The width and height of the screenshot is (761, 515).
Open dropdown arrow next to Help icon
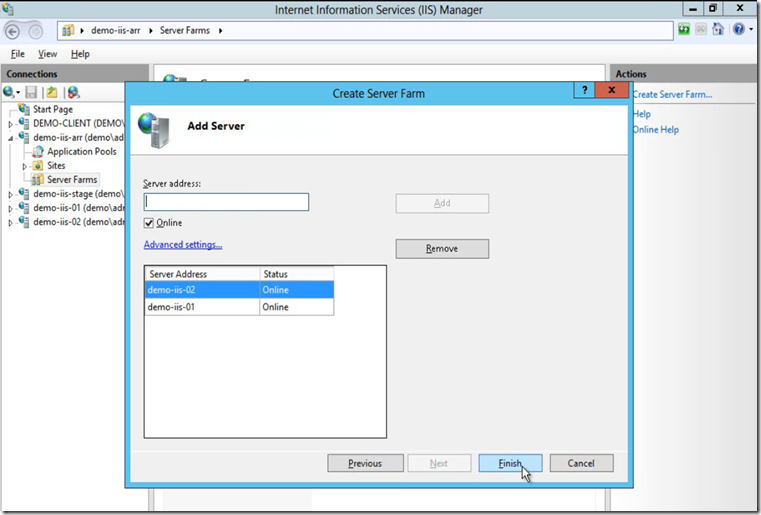tap(751, 30)
